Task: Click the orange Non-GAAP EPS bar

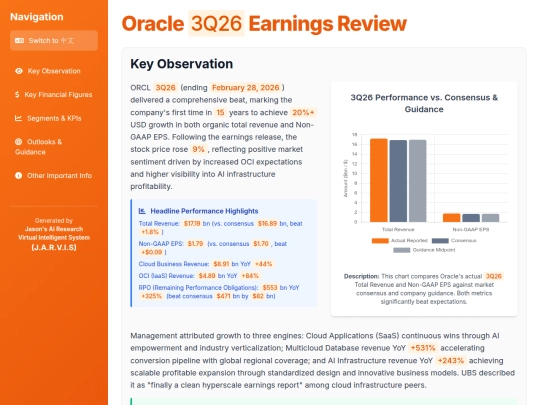Action: click(x=451, y=218)
